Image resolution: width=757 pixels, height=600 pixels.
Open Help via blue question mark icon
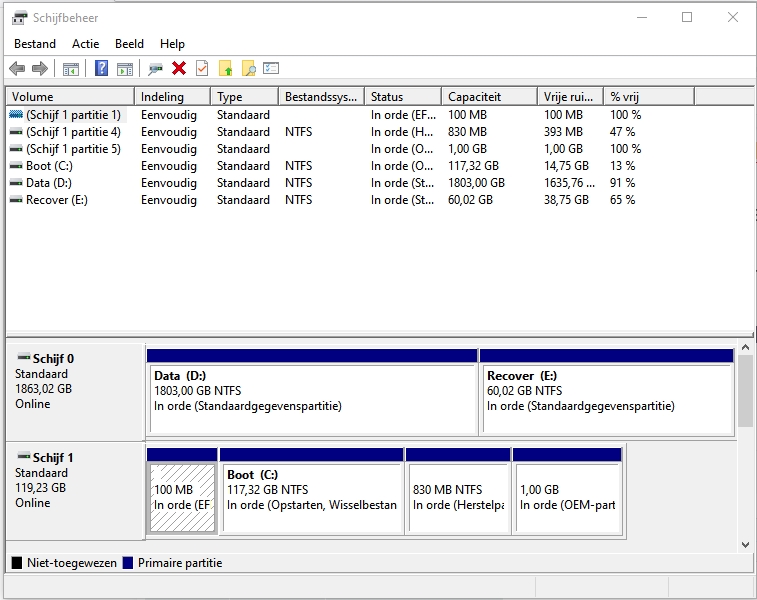point(101,68)
